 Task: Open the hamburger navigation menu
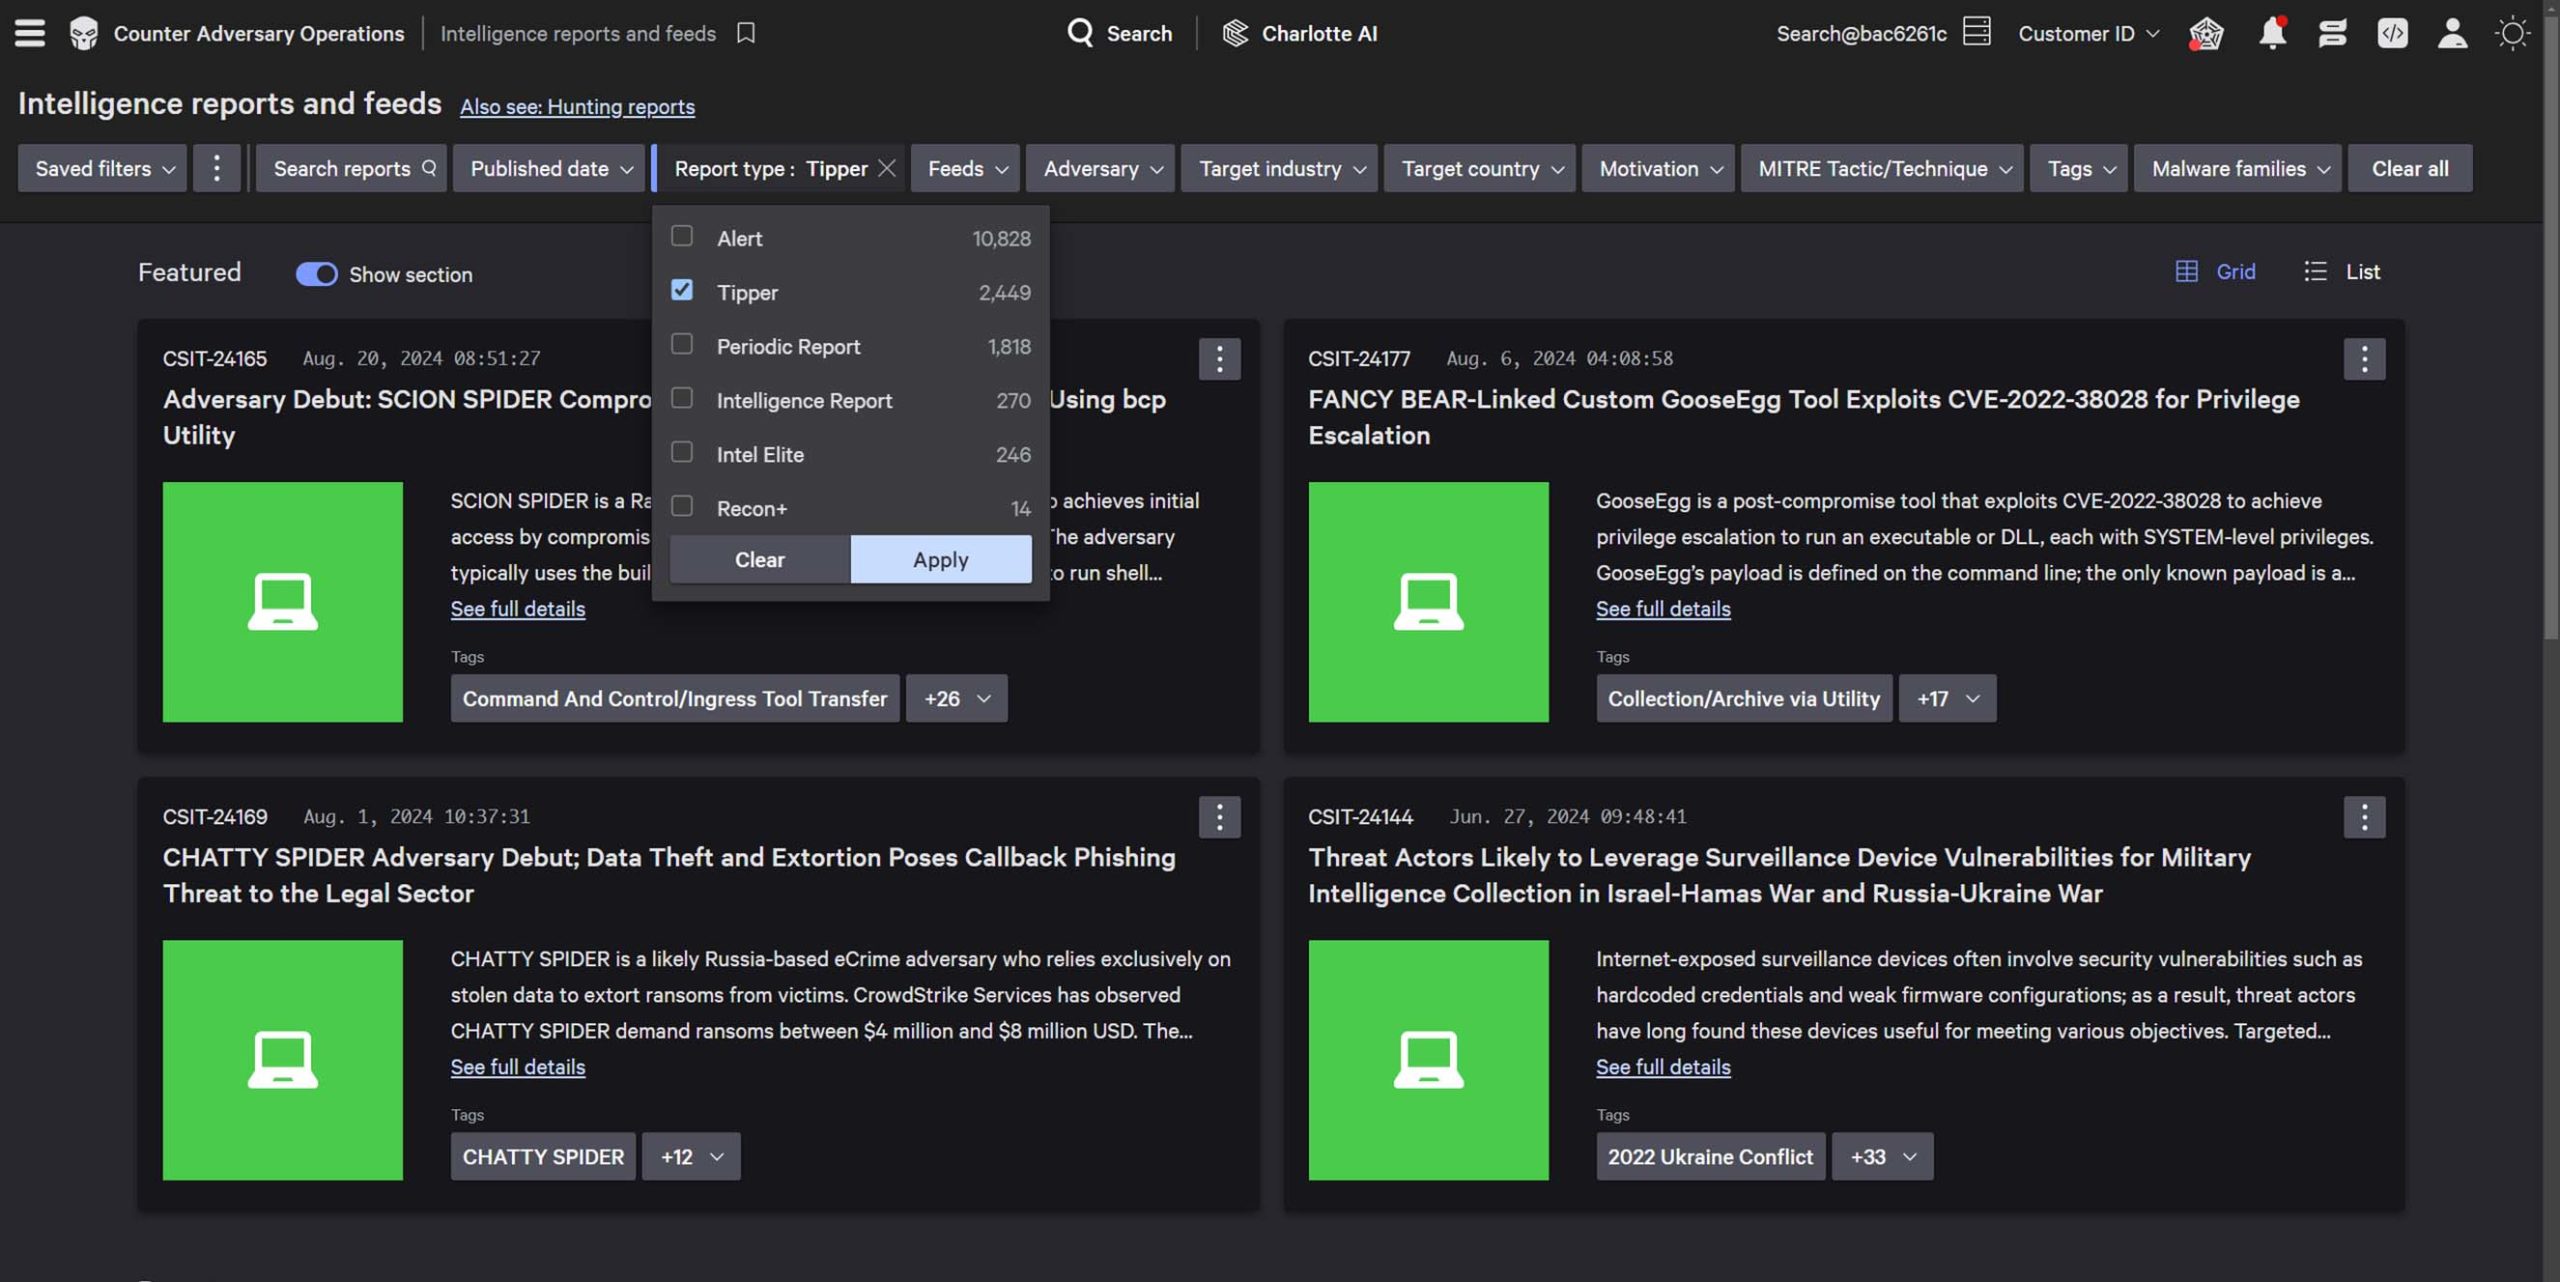(x=30, y=33)
